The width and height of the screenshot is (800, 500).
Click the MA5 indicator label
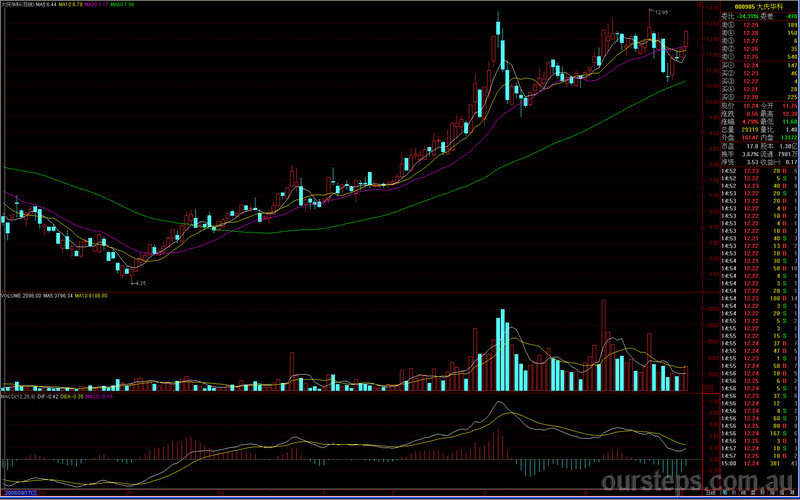tap(46, 4)
